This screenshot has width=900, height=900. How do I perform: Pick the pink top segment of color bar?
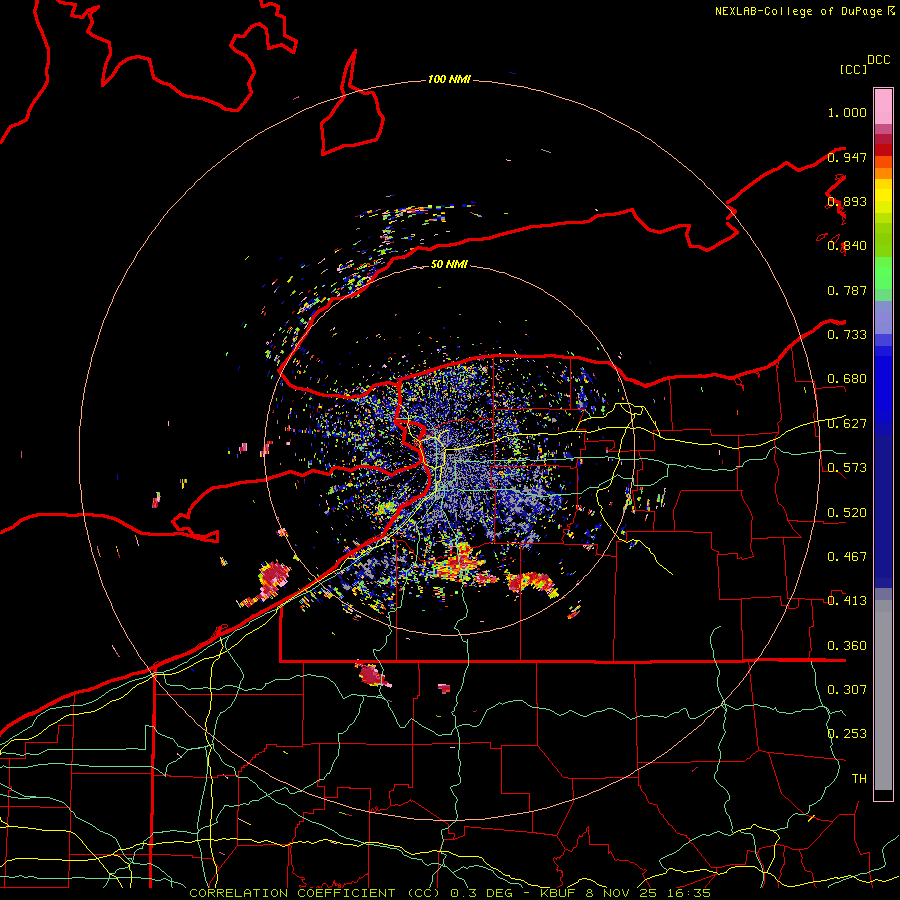tap(883, 106)
